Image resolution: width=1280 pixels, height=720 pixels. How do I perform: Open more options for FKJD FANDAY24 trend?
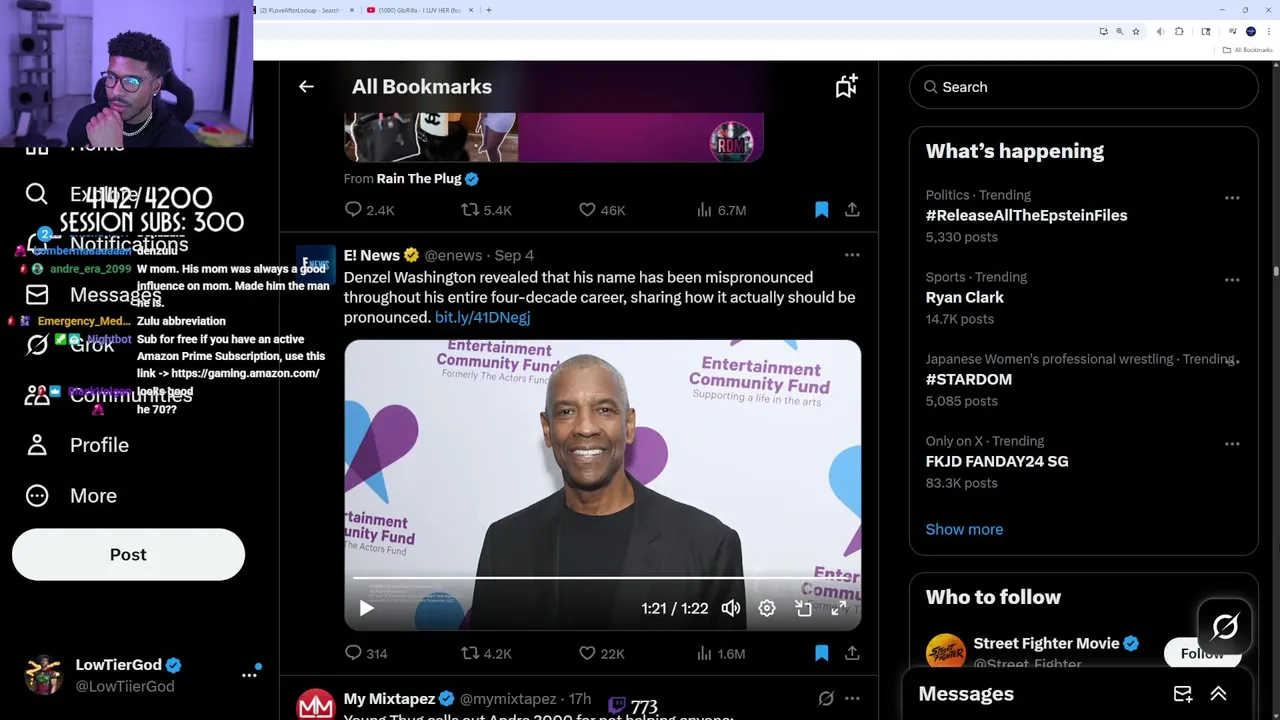click(x=1232, y=444)
